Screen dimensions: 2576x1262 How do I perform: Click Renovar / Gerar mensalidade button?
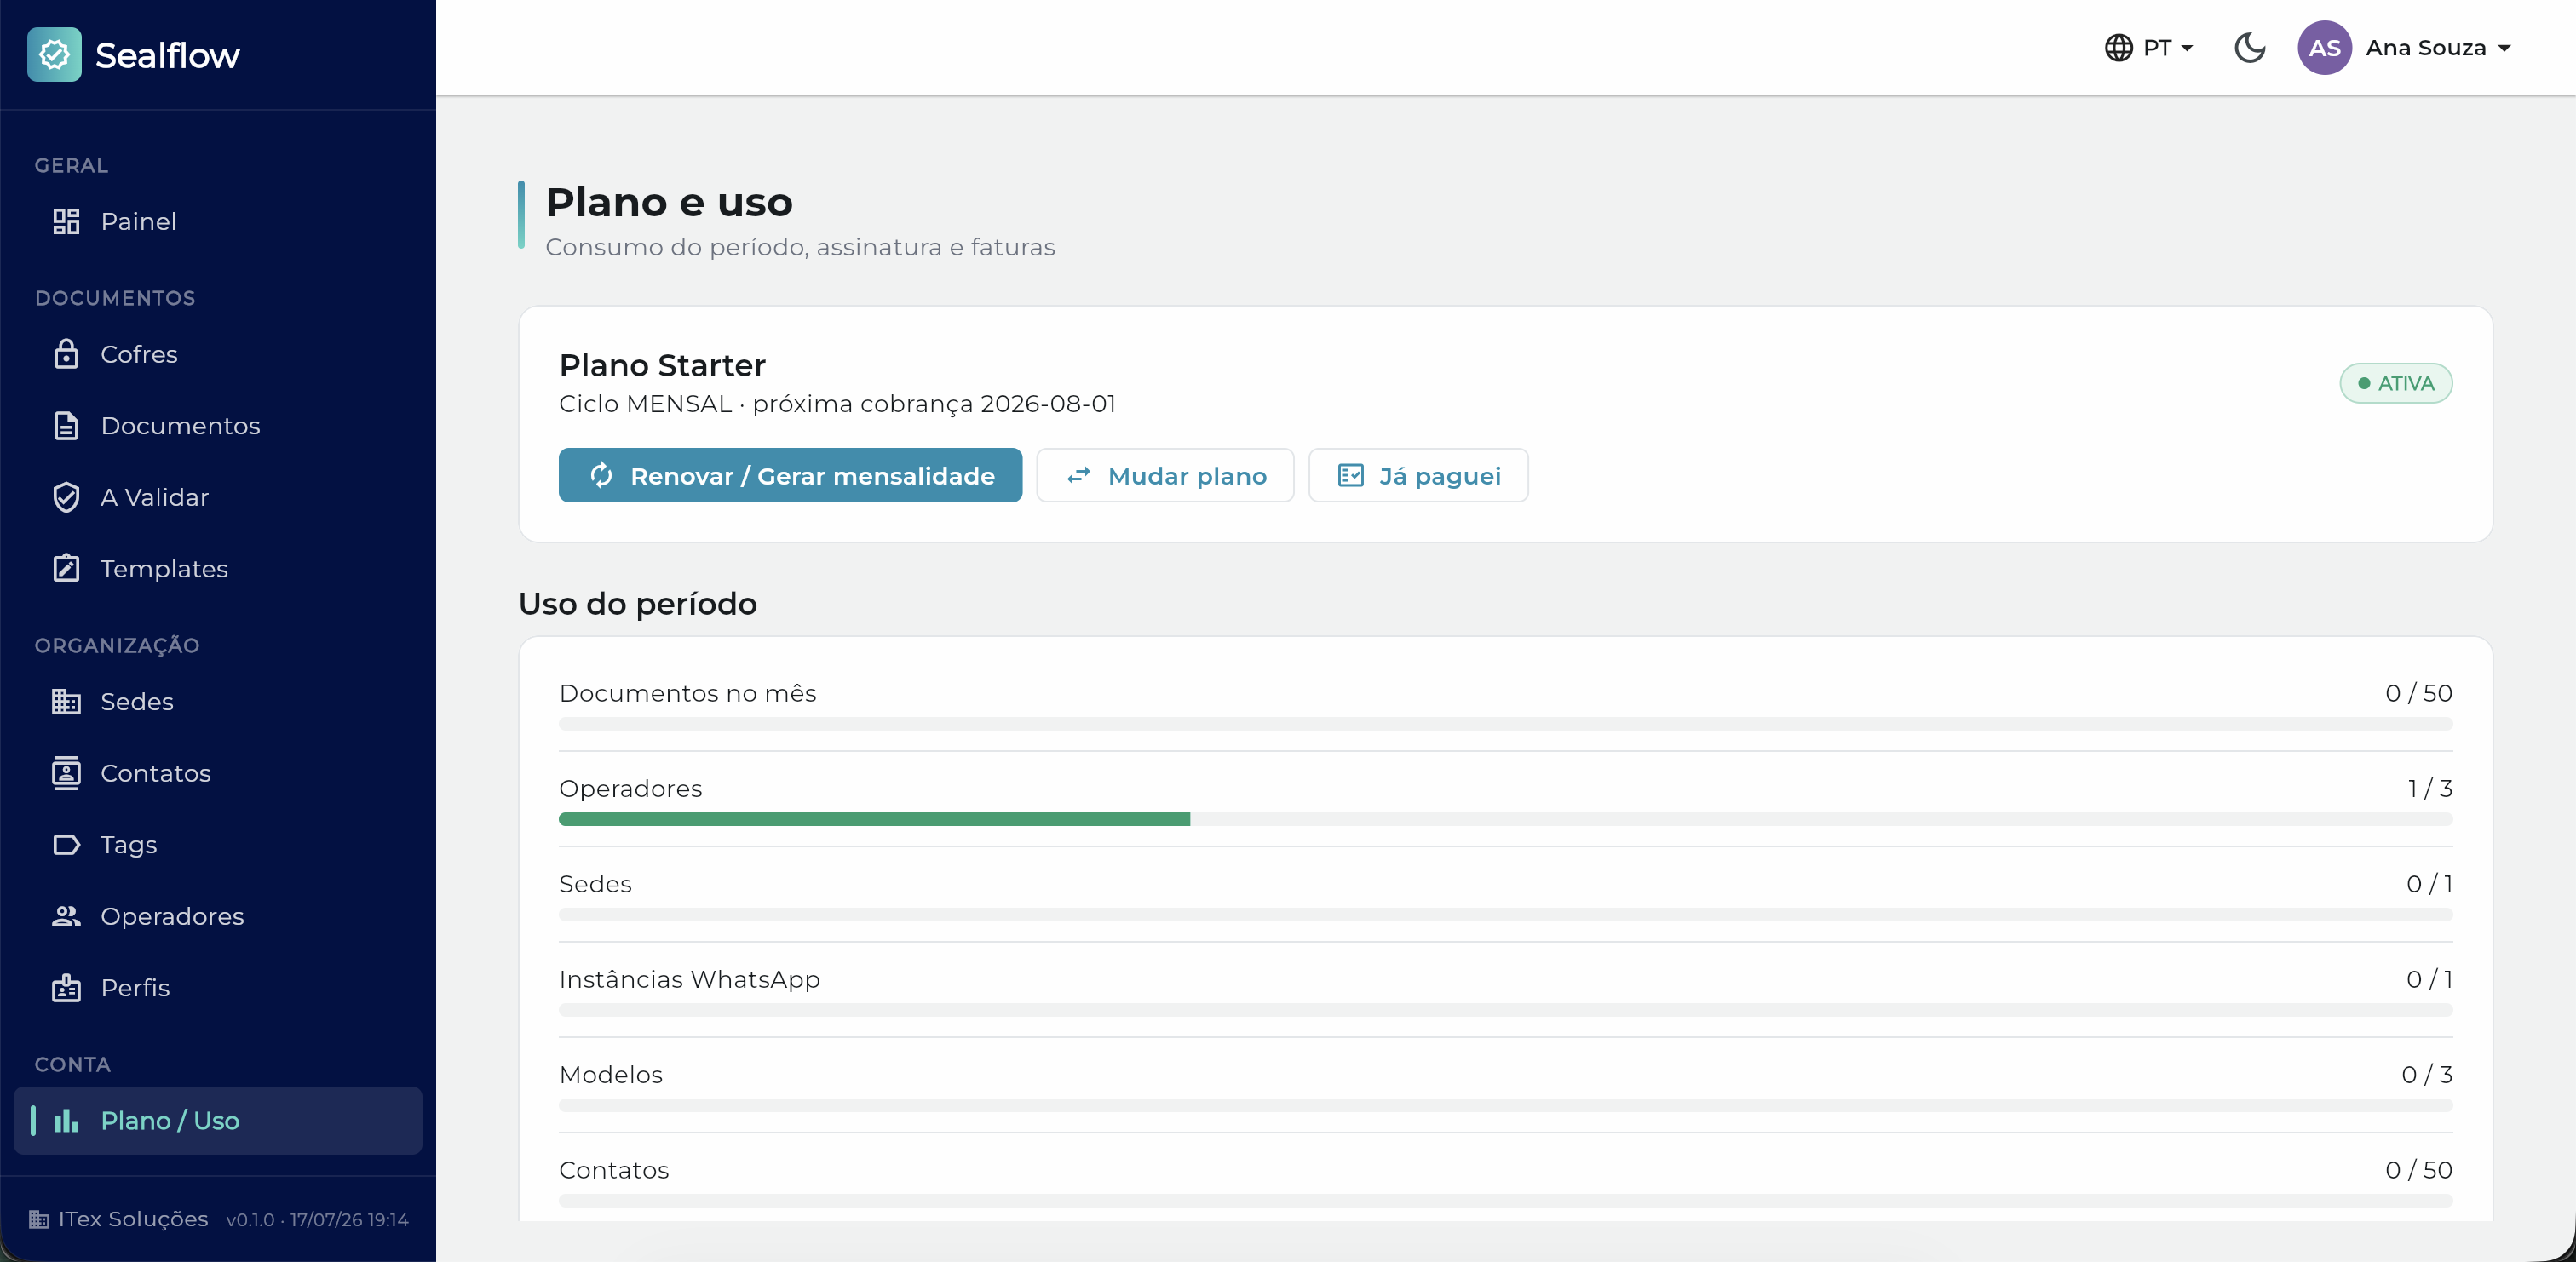[790, 475]
